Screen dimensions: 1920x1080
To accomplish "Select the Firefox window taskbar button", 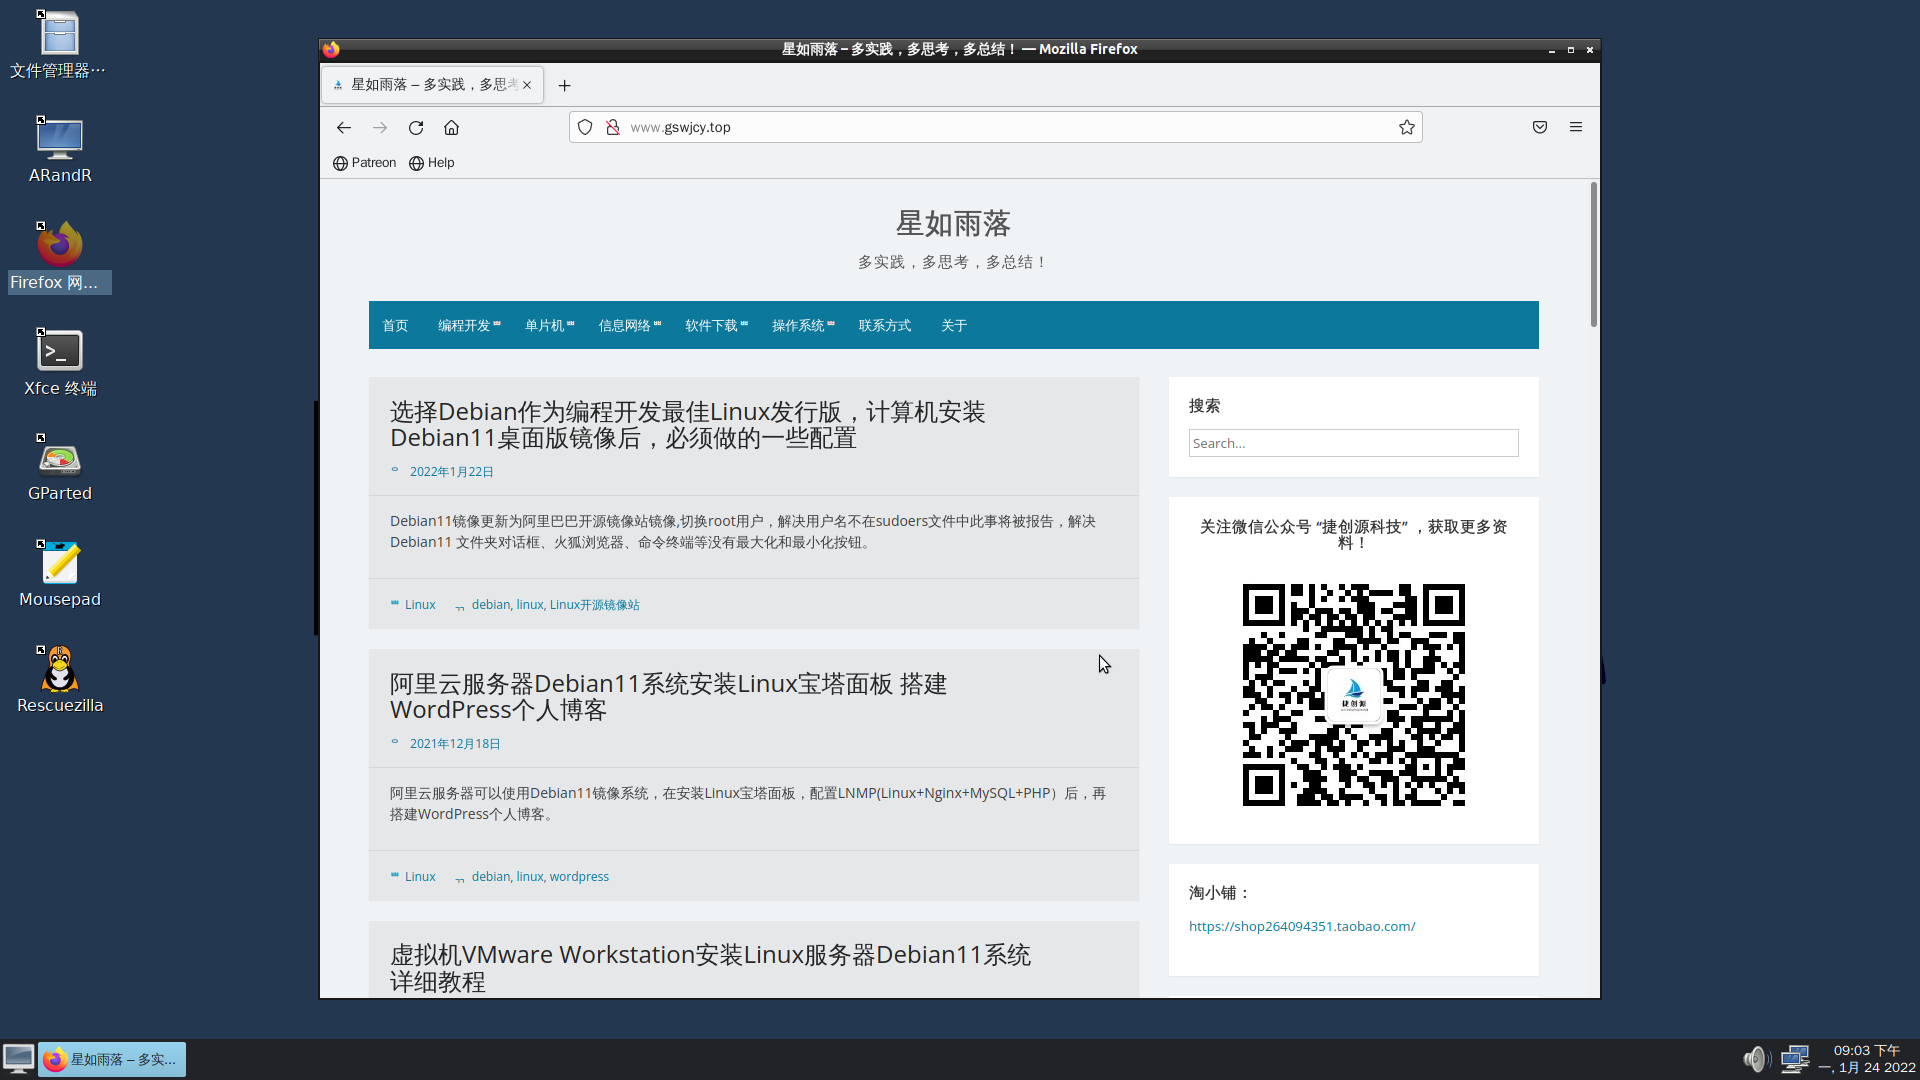I will pos(112,1059).
